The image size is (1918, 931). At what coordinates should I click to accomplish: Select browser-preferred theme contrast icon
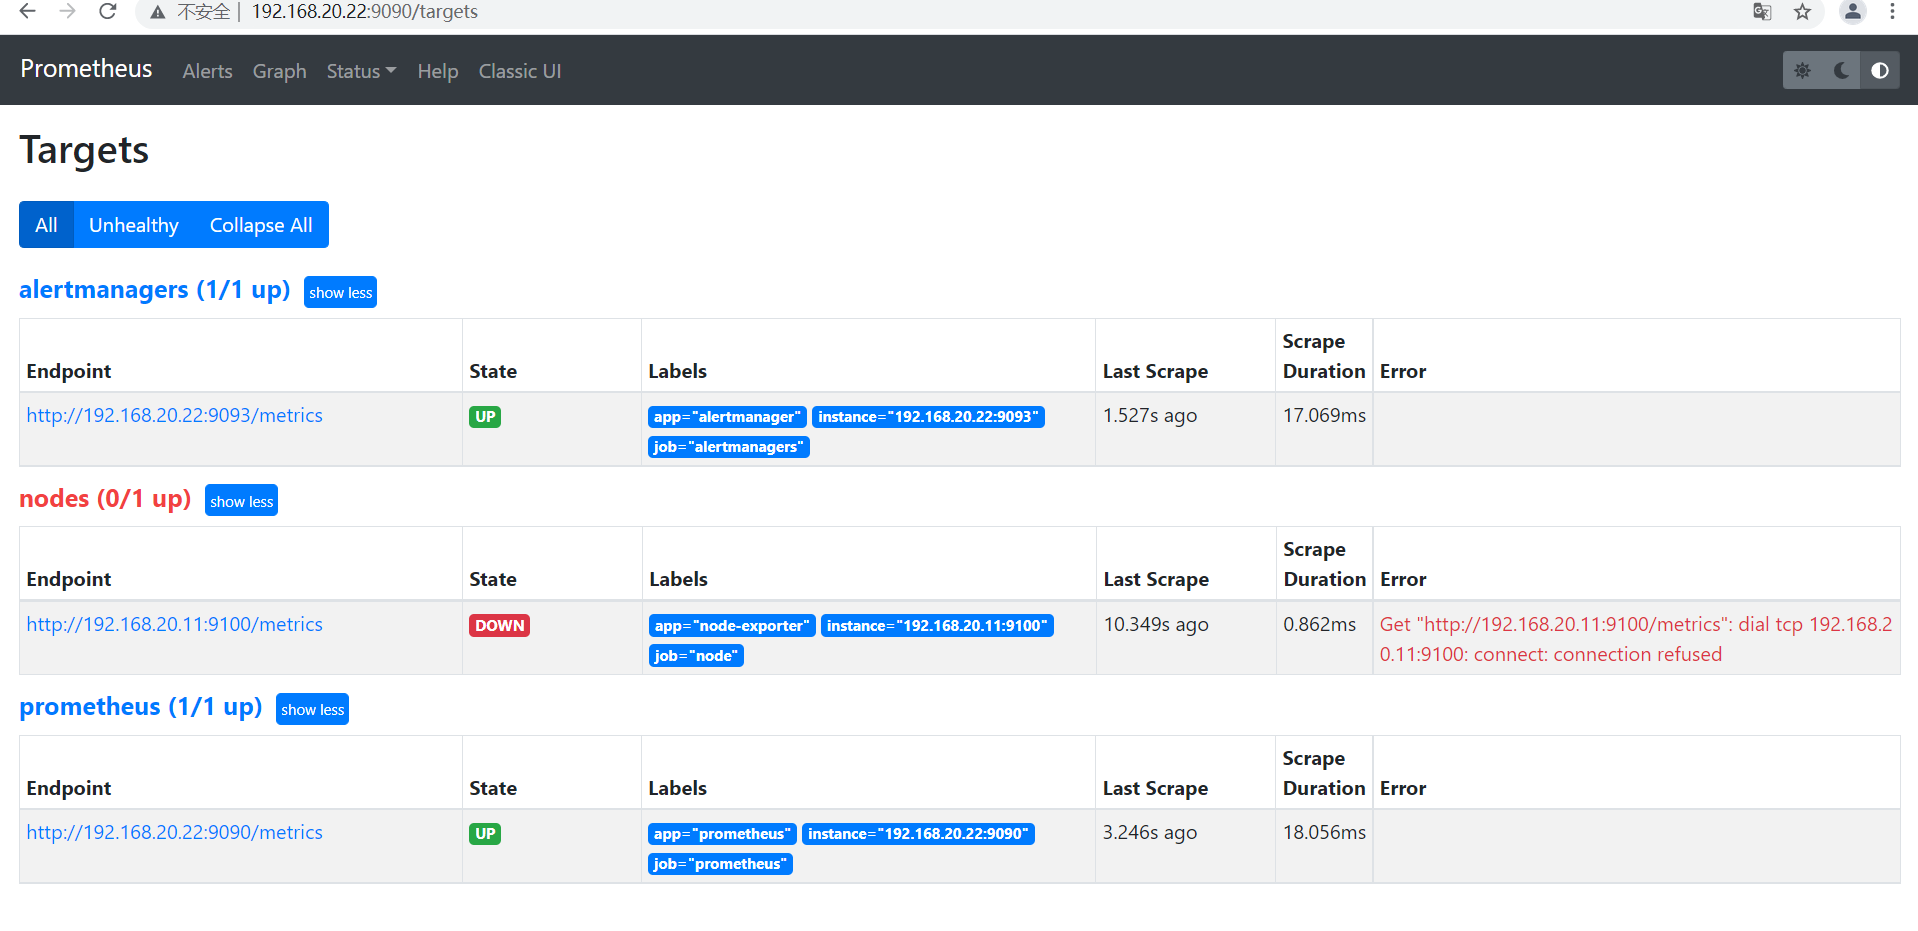point(1880,70)
